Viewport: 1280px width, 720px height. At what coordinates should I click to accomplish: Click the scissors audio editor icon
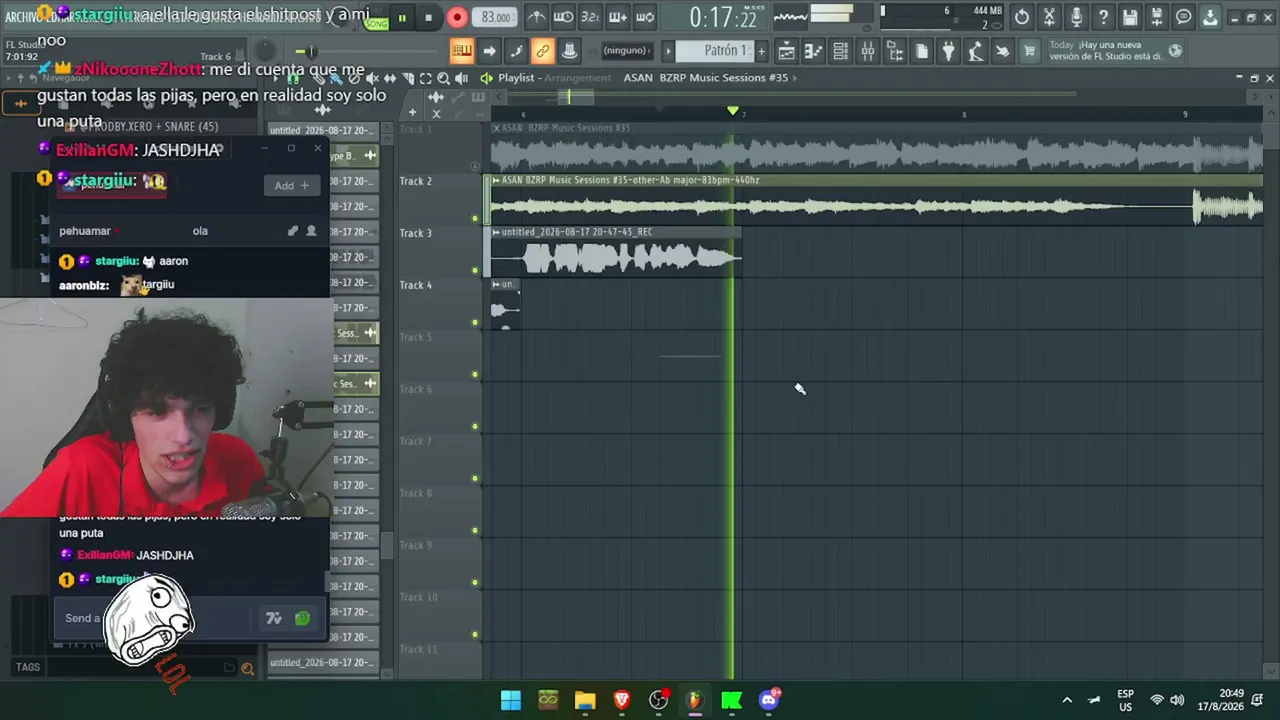point(1049,17)
